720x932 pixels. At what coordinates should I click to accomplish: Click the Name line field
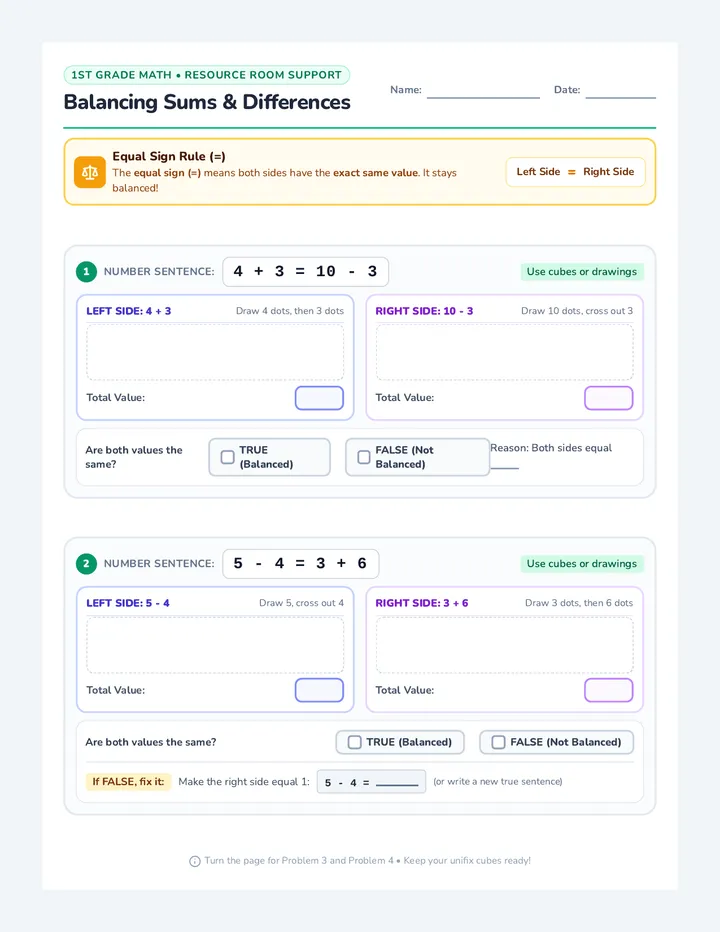tap(483, 90)
